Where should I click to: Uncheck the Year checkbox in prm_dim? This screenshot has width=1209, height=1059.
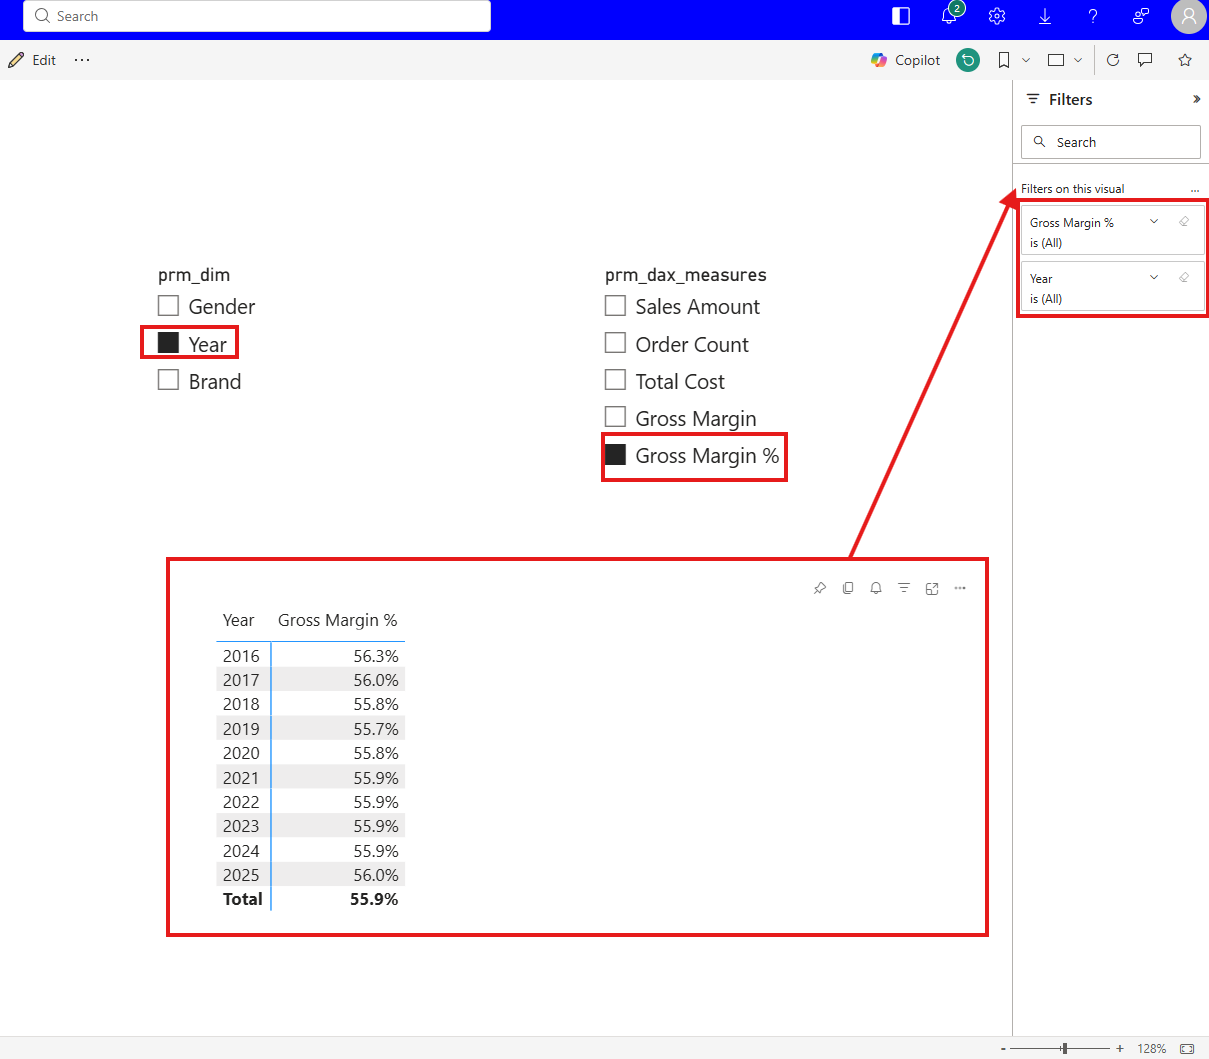(168, 344)
